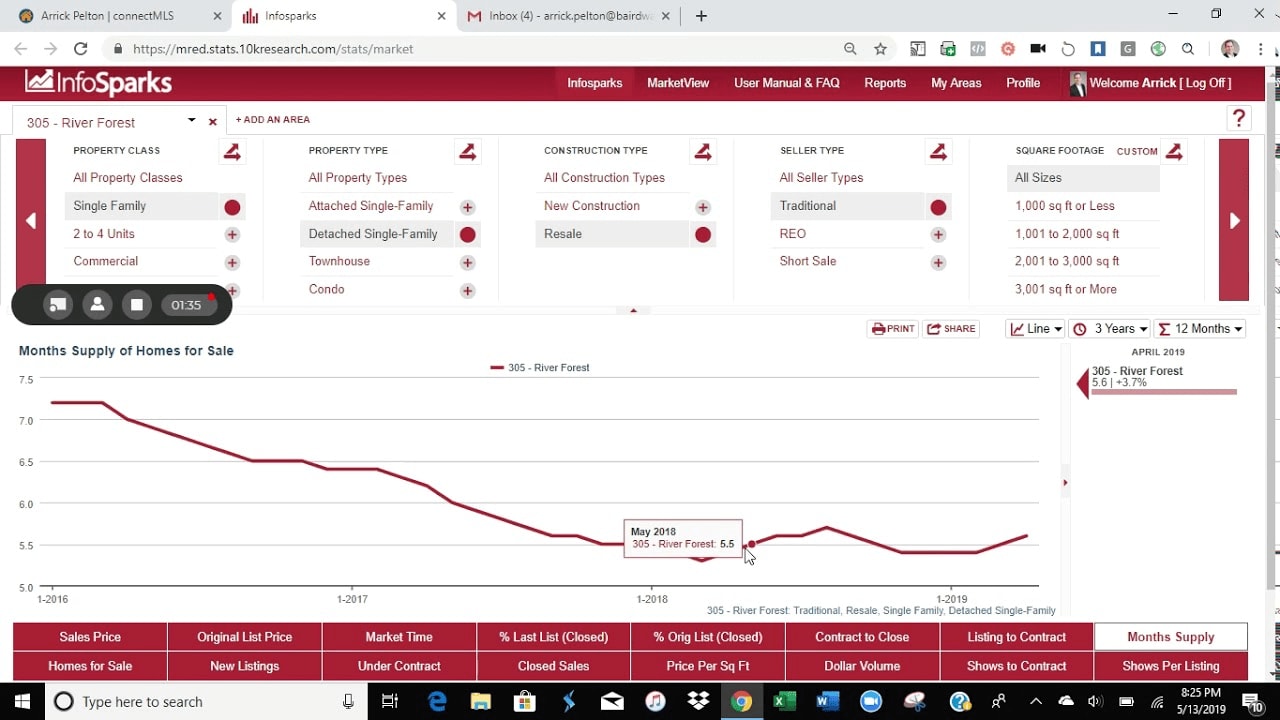
Task: Open Windows Start menu
Action: click(22, 701)
